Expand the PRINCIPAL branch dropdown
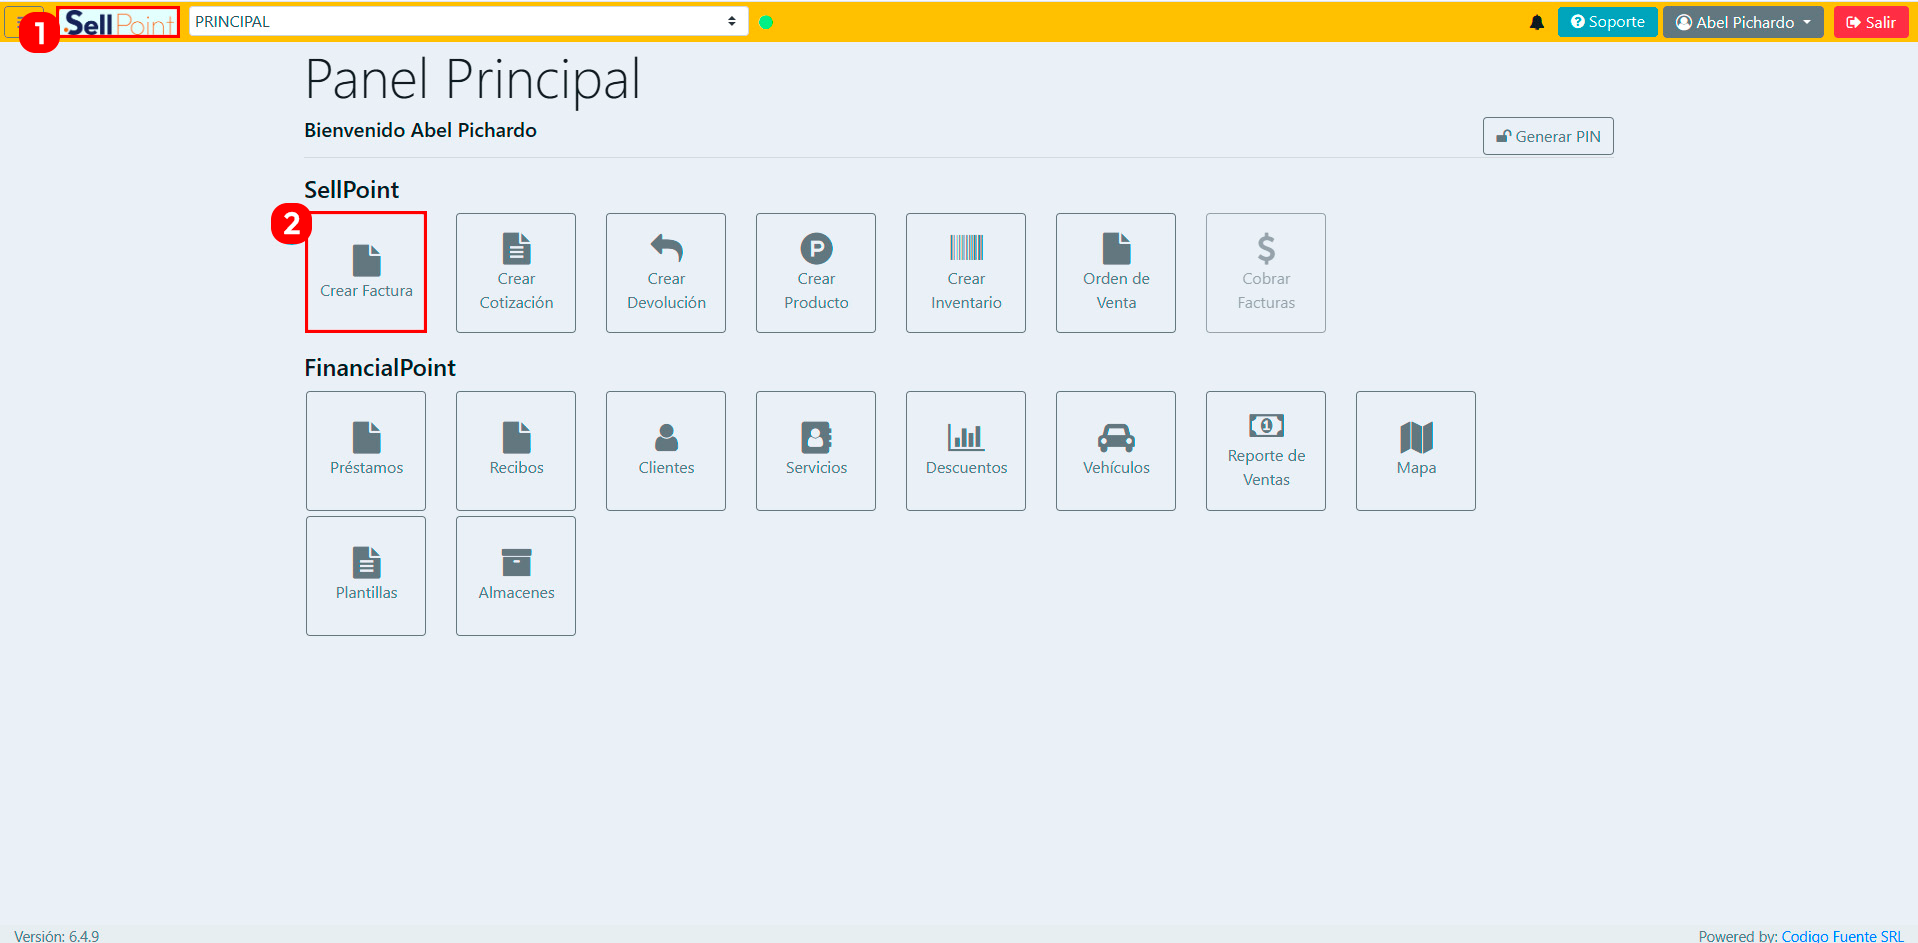The height and width of the screenshot is (943, 1918). point(468,22)
